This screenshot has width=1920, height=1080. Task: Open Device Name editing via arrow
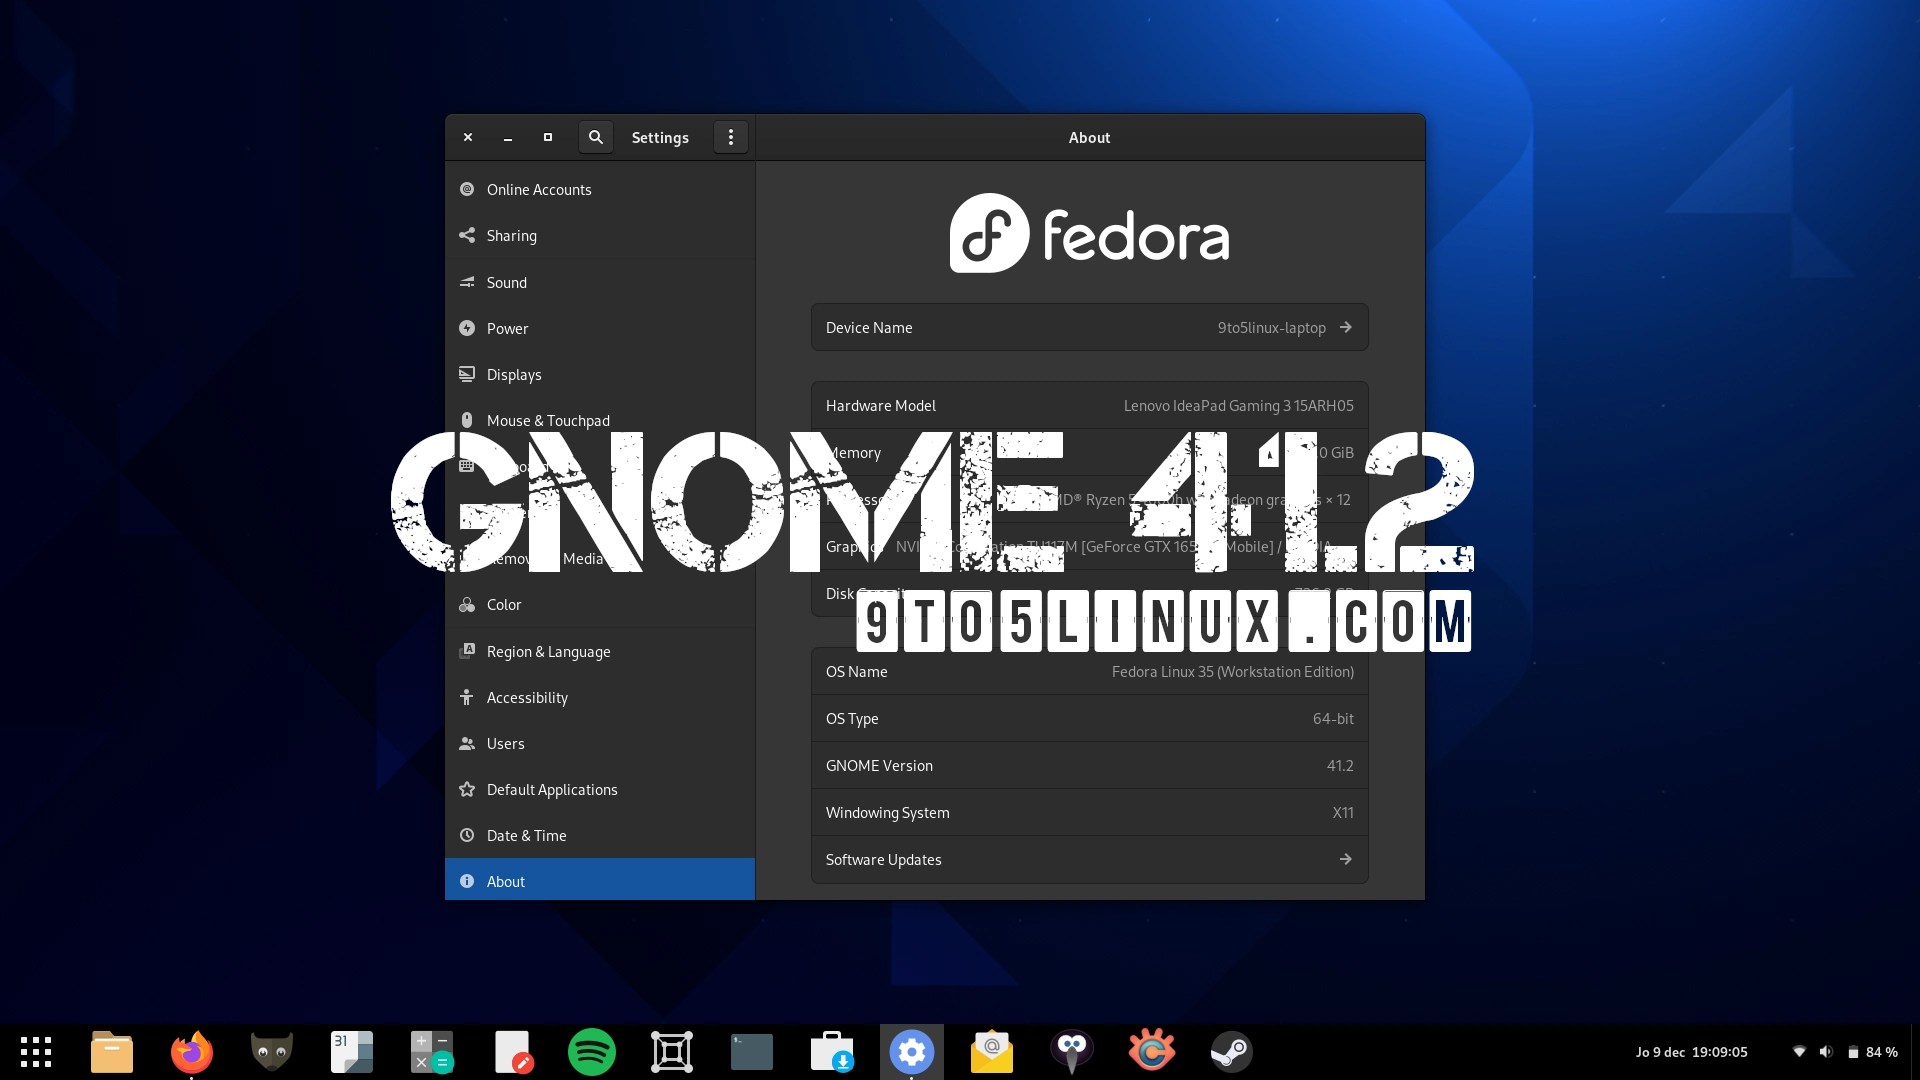[1345, 327]
